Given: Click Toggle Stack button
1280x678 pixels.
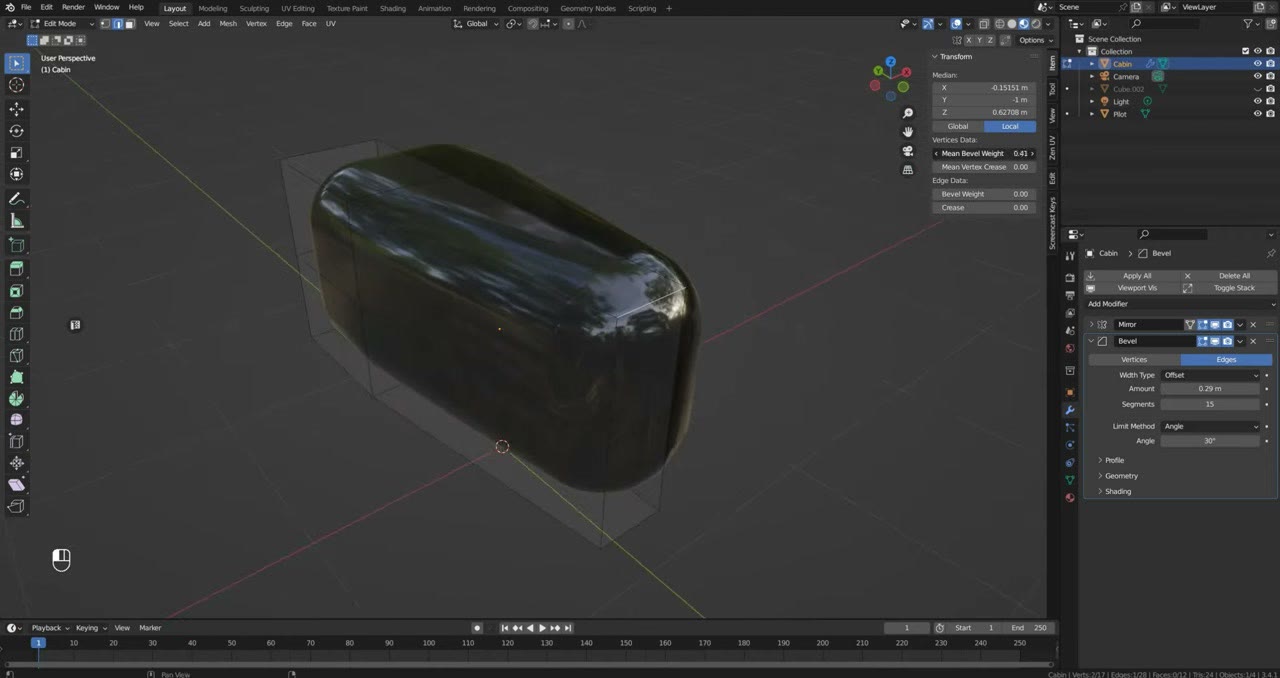Looking at the screenshot, I should coord(1229,288).
